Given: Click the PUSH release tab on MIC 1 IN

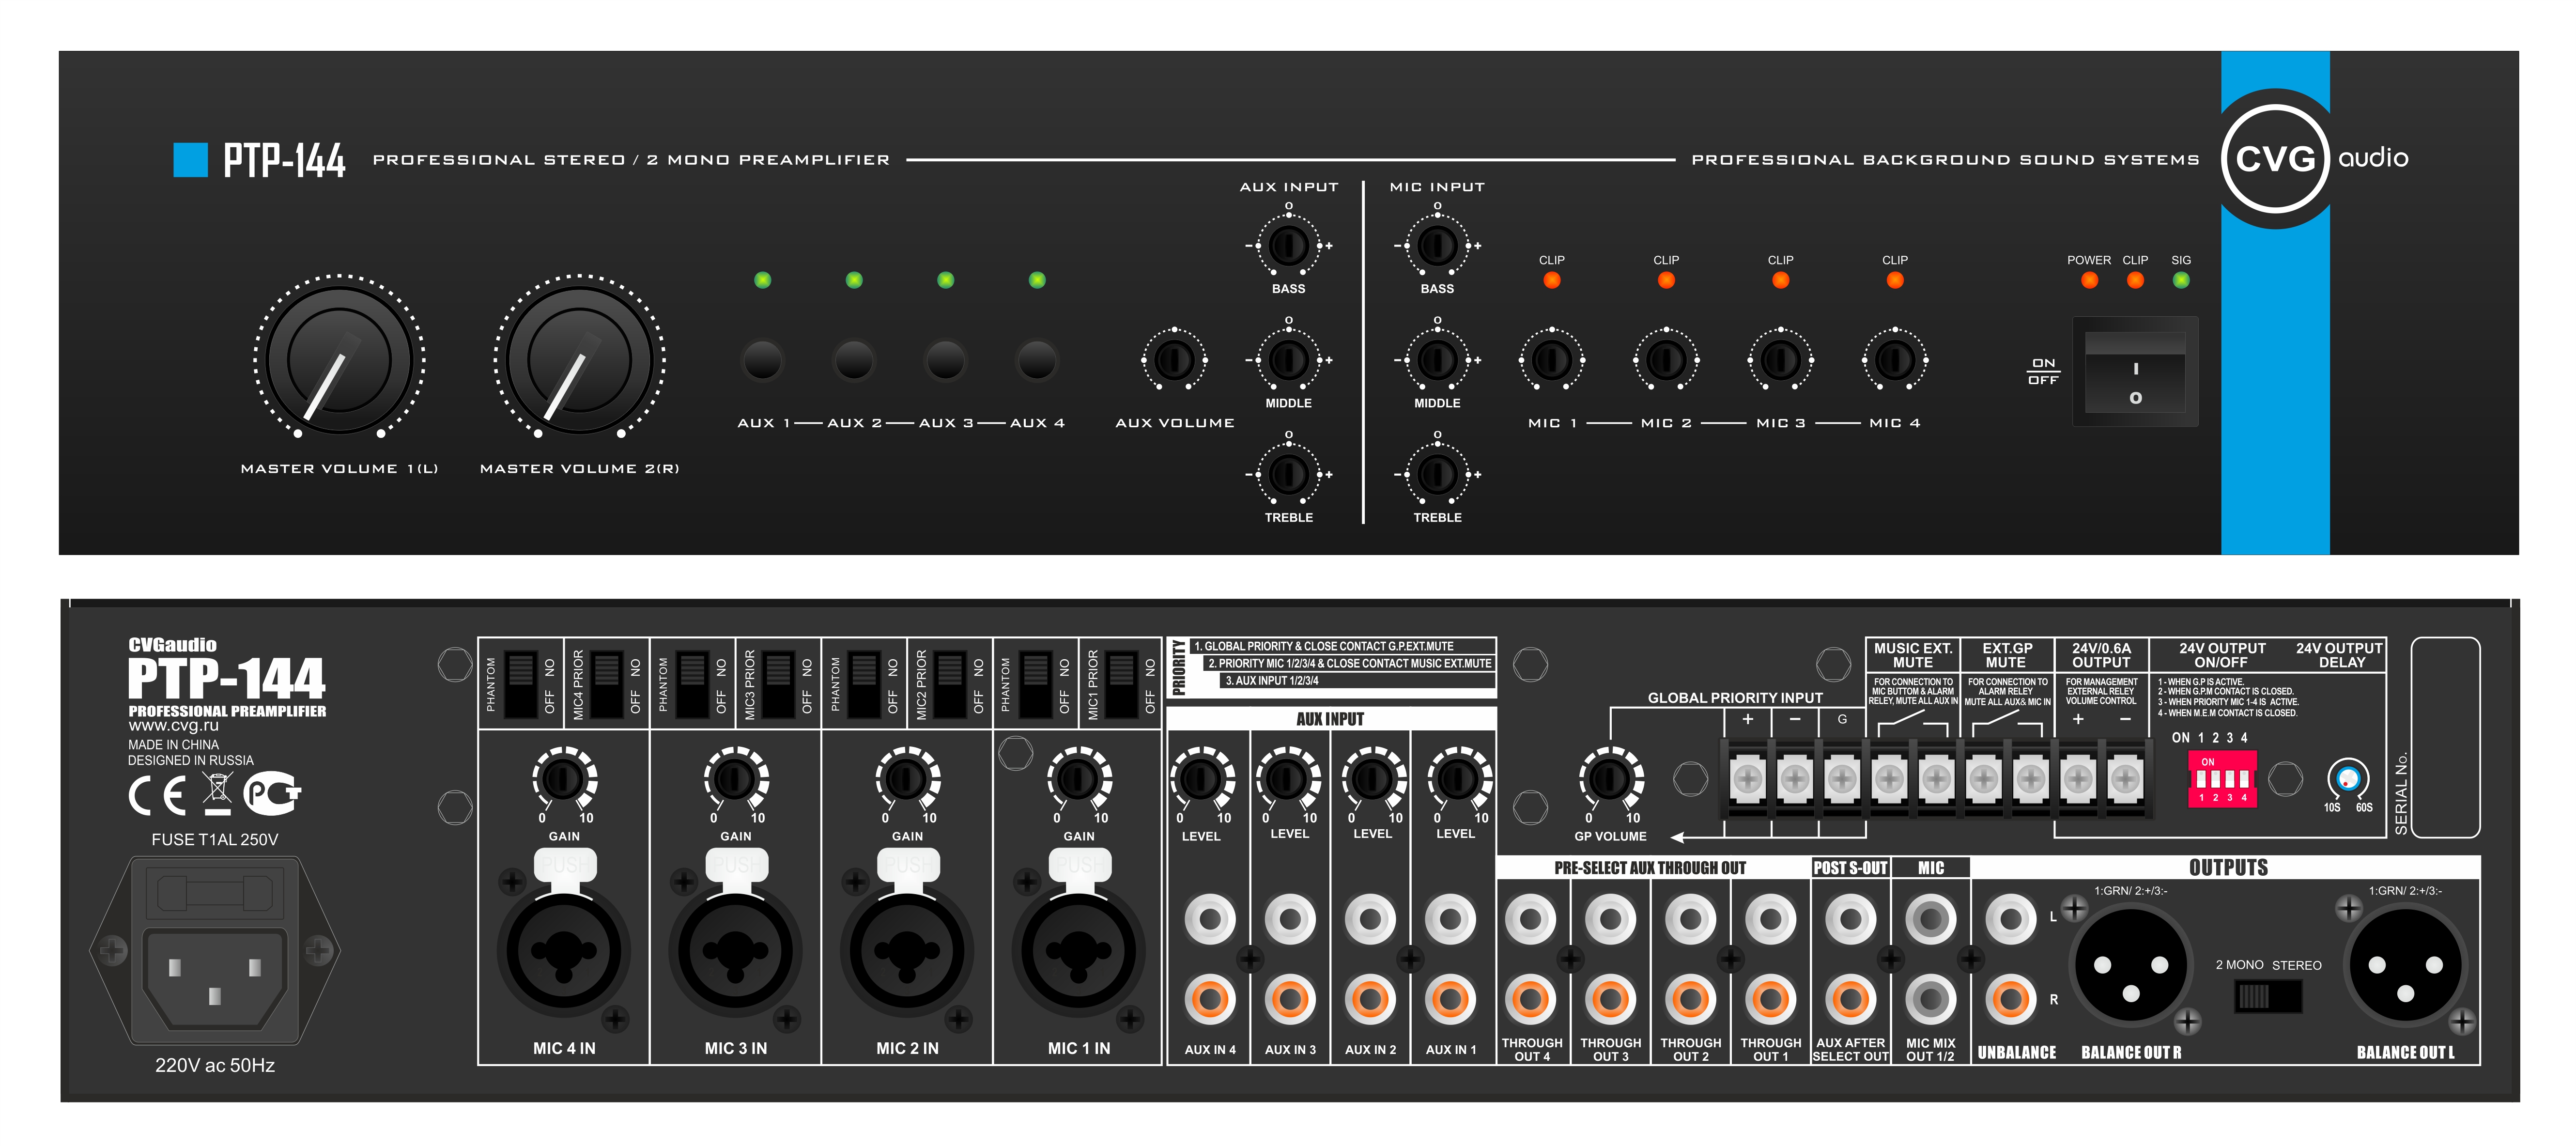Looking at the screenshot, I should pos(1080,864).
